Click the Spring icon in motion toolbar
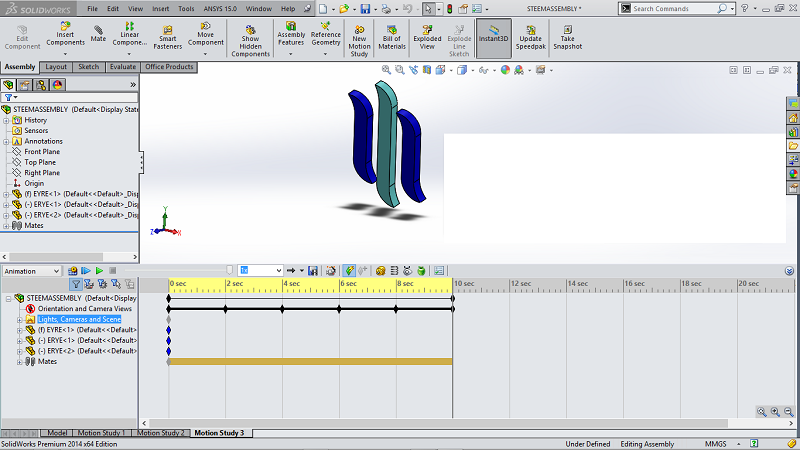 click(x=394, y=271)
